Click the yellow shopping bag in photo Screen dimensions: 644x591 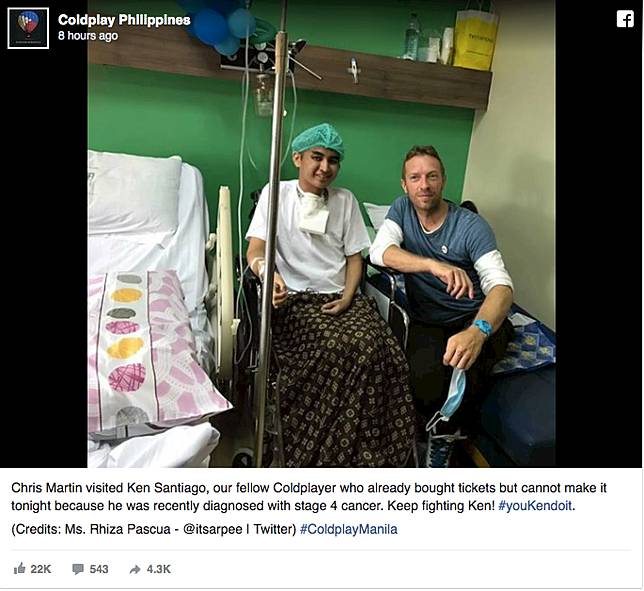[475, 39]
